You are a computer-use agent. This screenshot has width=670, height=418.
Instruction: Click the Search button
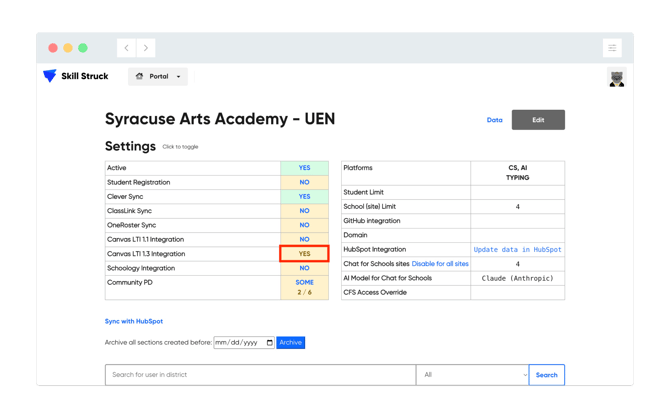click(x=546, y=375)
